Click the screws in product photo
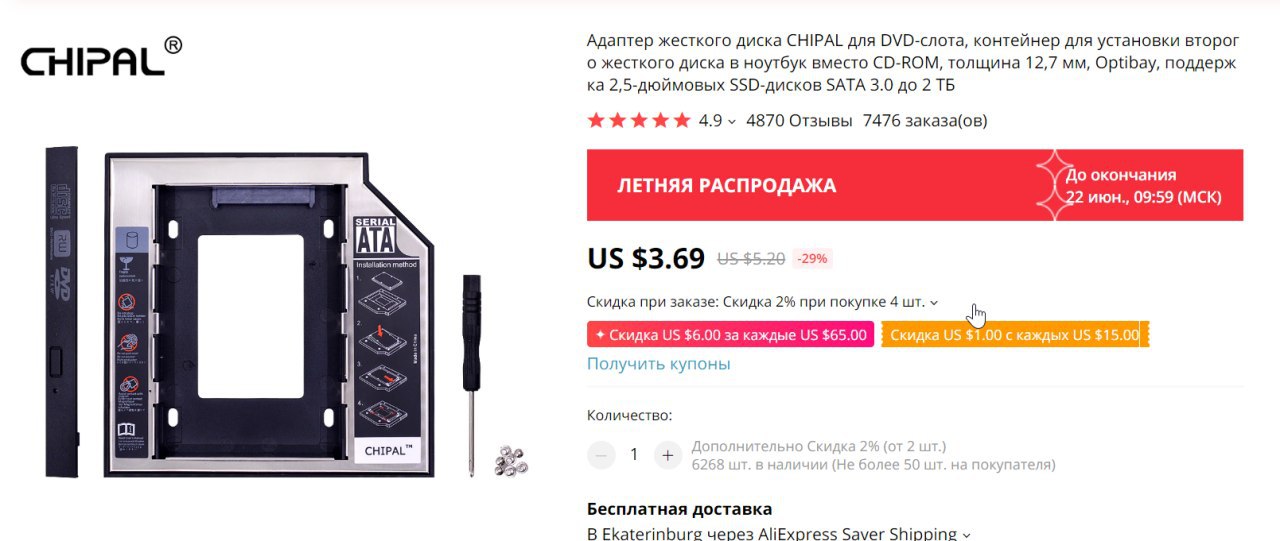The height and width of the screenshot is (541, 1280). [511, 459]
